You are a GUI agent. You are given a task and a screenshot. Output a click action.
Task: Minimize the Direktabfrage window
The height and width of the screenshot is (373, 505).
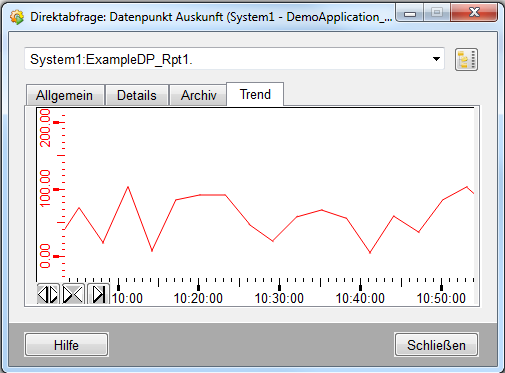pos(410,13)
